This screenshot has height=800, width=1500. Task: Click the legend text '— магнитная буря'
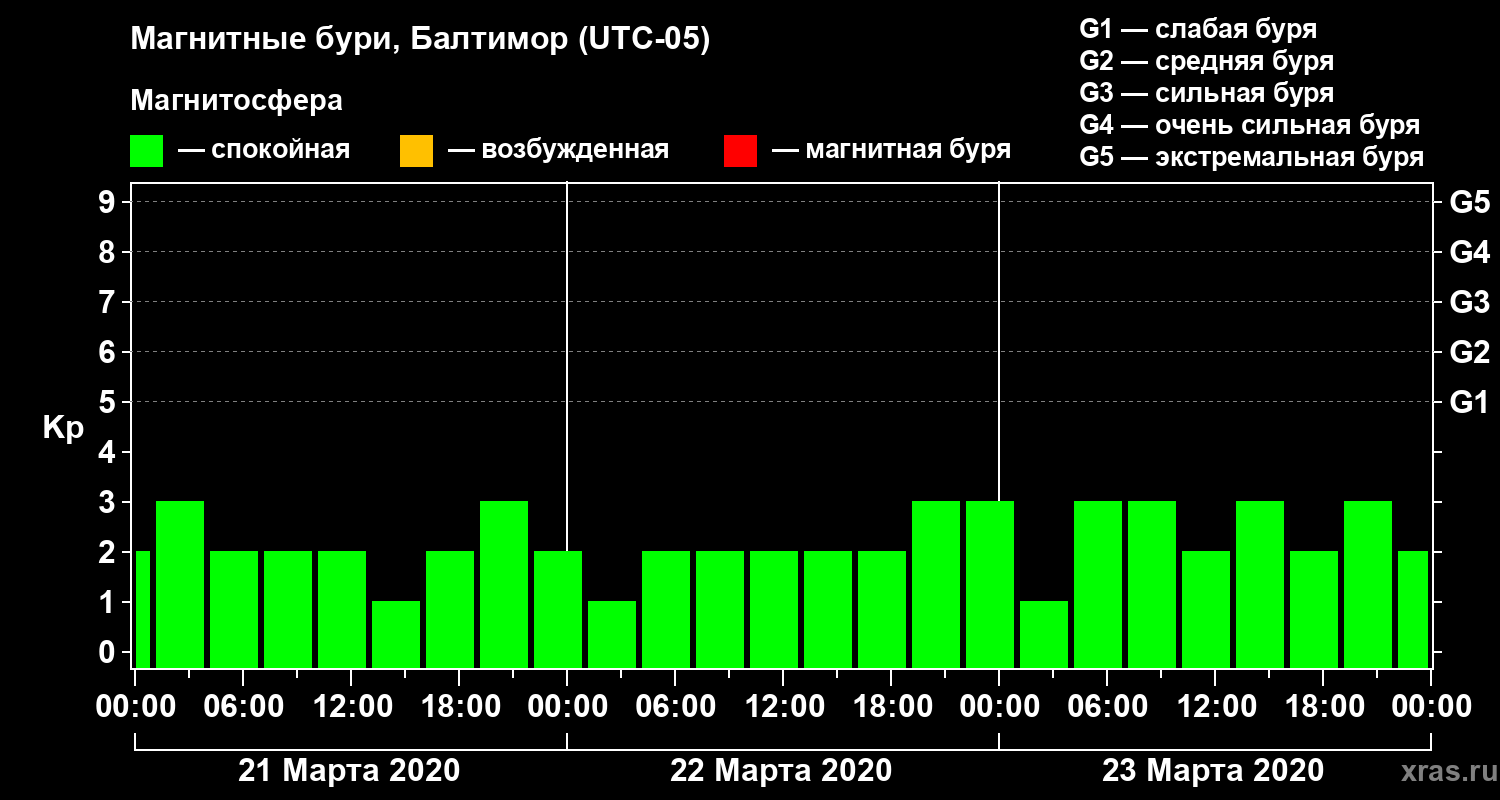click(x=892, y=151)
